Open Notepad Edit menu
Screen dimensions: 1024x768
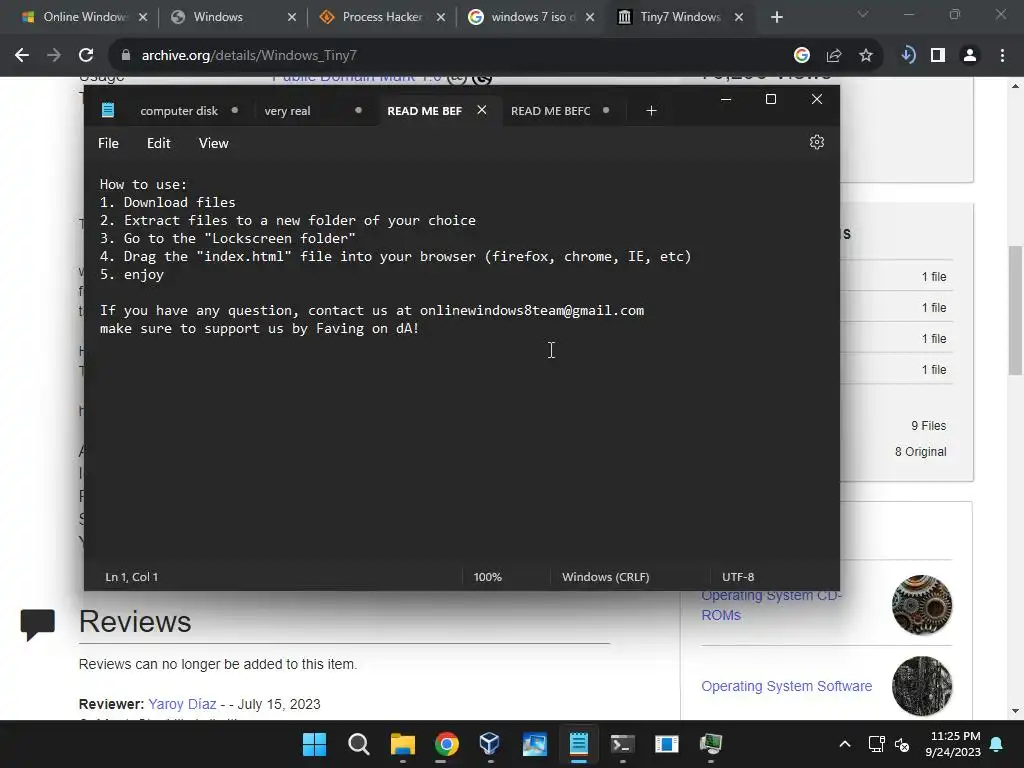159,143
